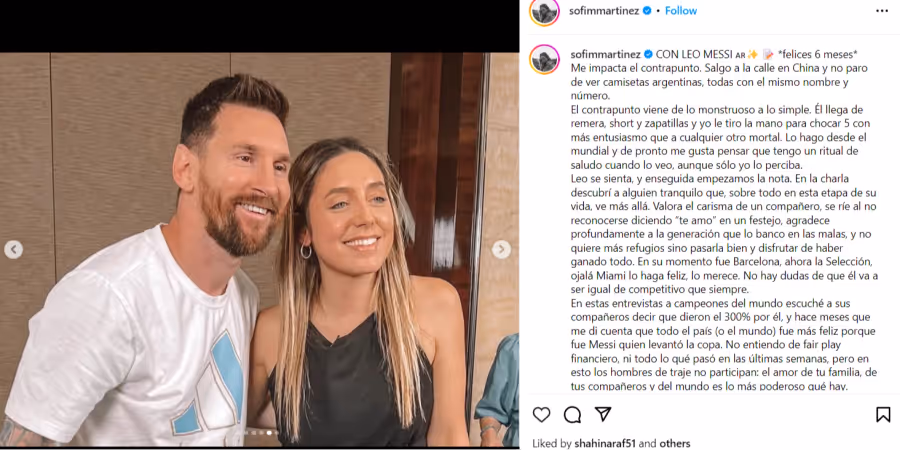Open the sofimmartinez username in the header
Screen dimensions: 900x450
(604, 11)
